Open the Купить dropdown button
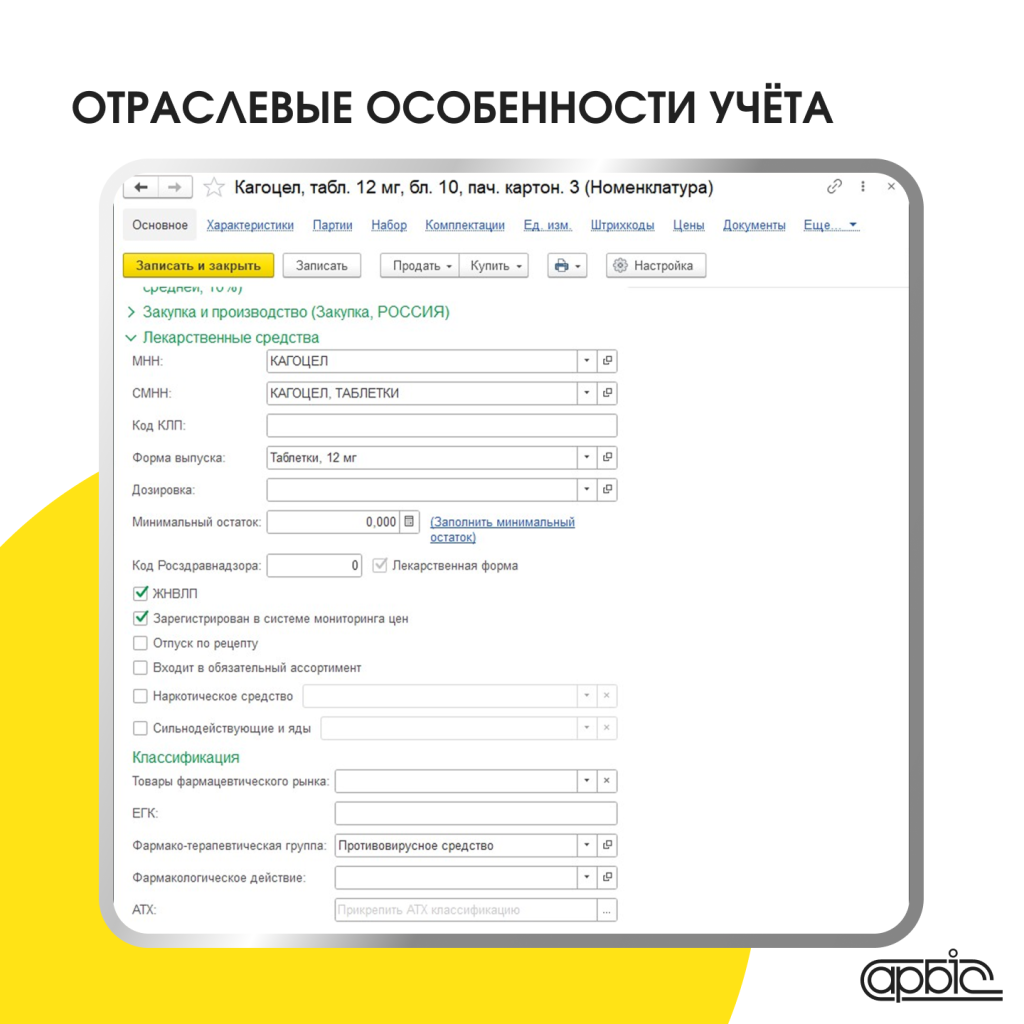The width and height of the screenshot is (1024, 1024). click(494, 266)
